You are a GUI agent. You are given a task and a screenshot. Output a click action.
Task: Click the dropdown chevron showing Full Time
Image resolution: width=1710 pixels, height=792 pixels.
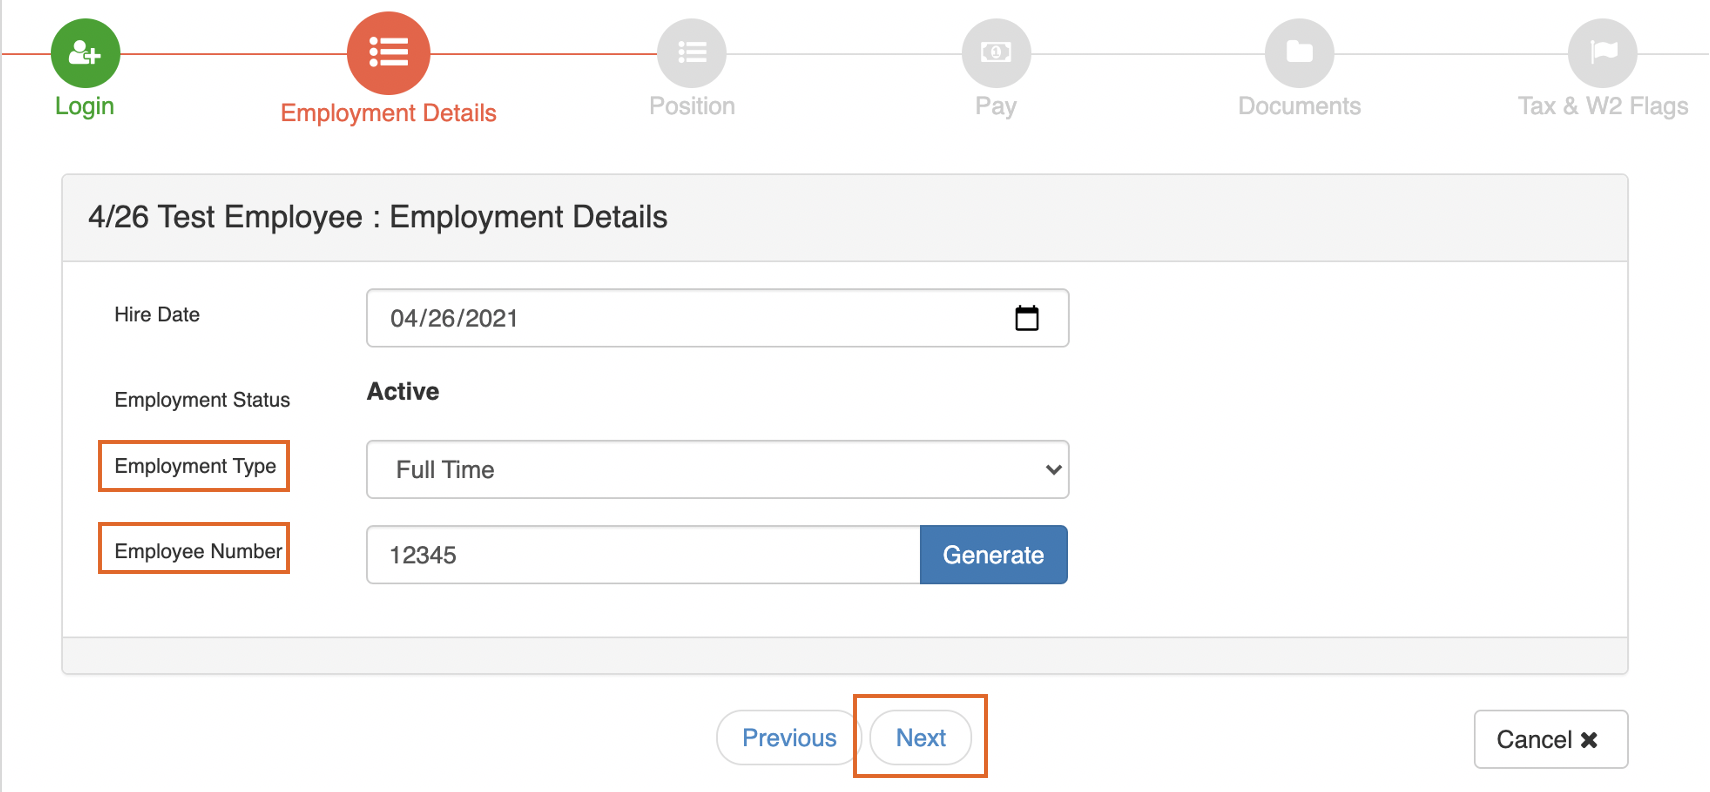pyautogui.click(x=1052, y=469)
